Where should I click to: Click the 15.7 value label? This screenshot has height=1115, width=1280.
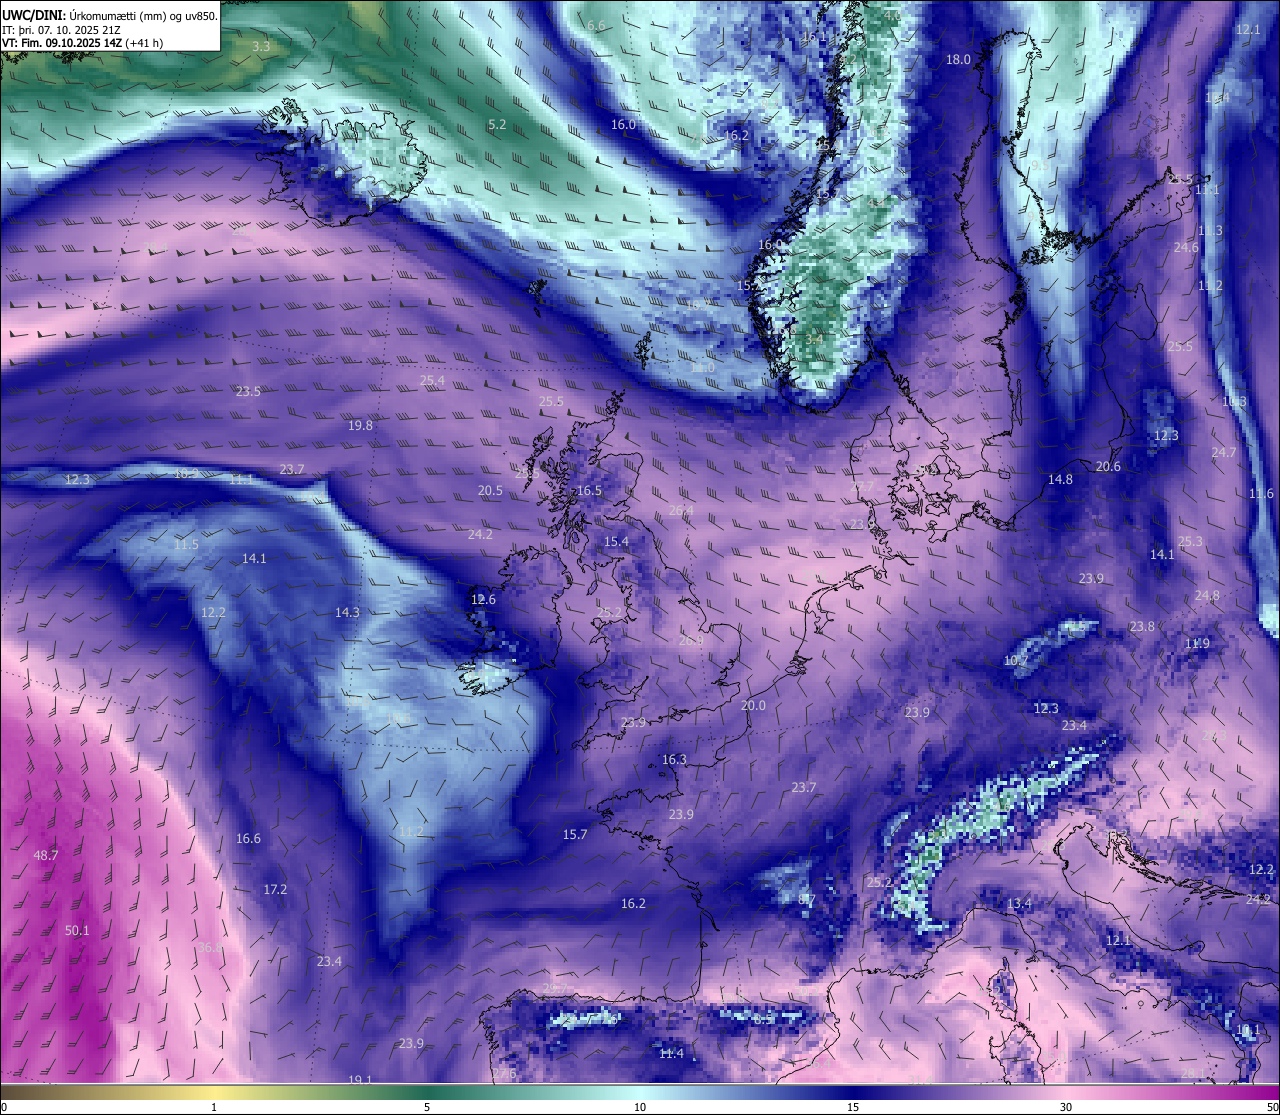coord(575,834)
